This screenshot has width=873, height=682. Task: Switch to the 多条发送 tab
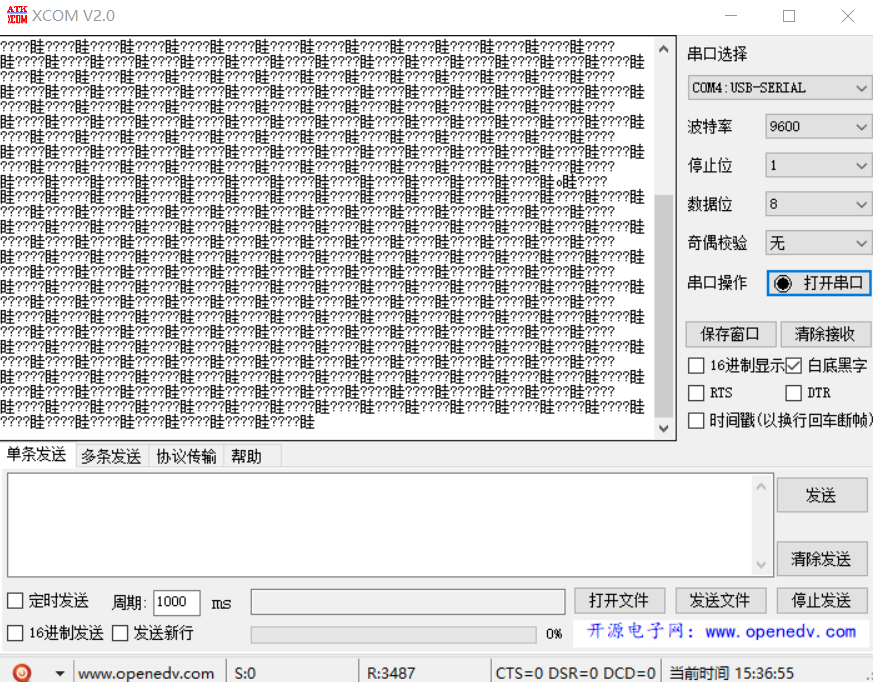[113, 456]
